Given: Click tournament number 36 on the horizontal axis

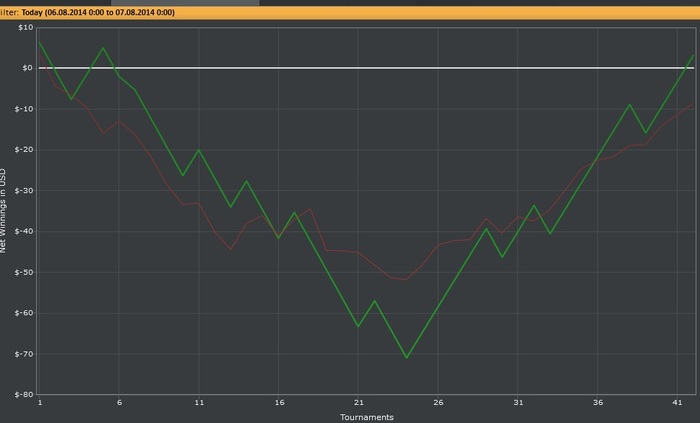Looking at the screenshot, I should pyautogui.click(x=598, y=402).
